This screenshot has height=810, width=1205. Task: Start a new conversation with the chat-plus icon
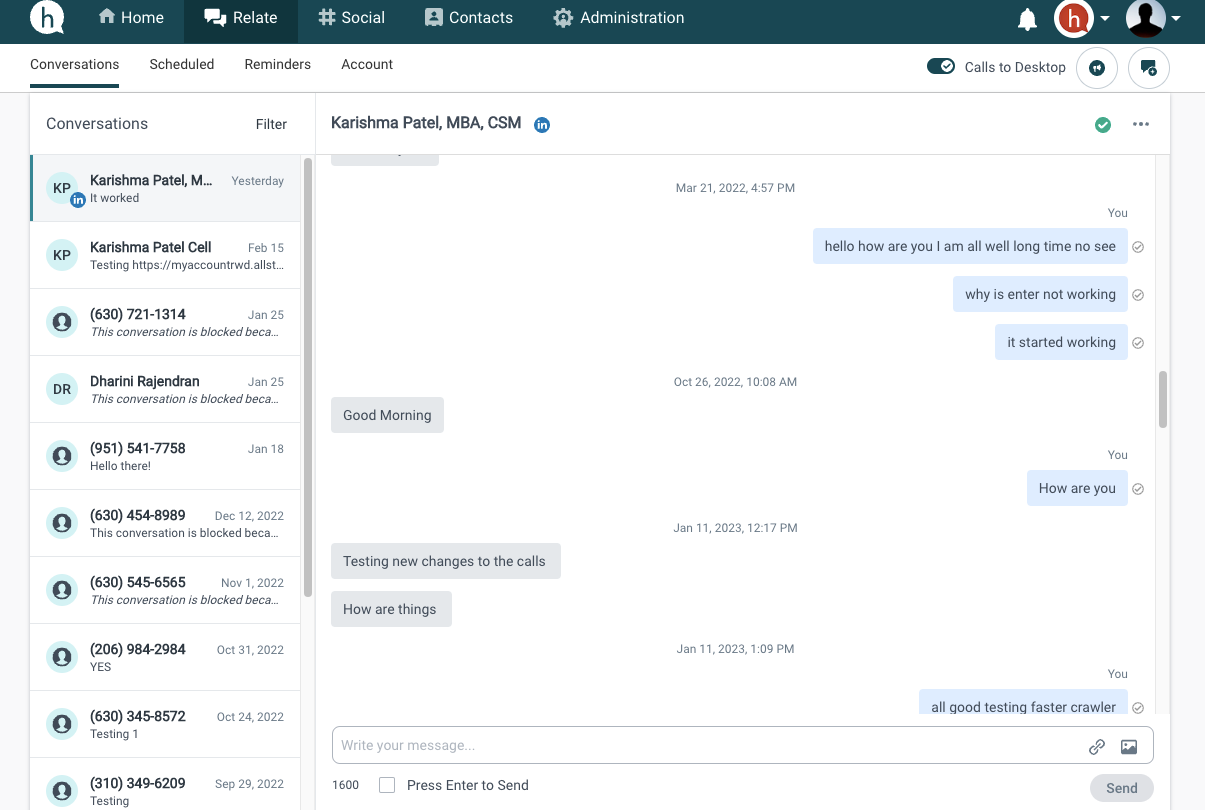click(1148, 67)
